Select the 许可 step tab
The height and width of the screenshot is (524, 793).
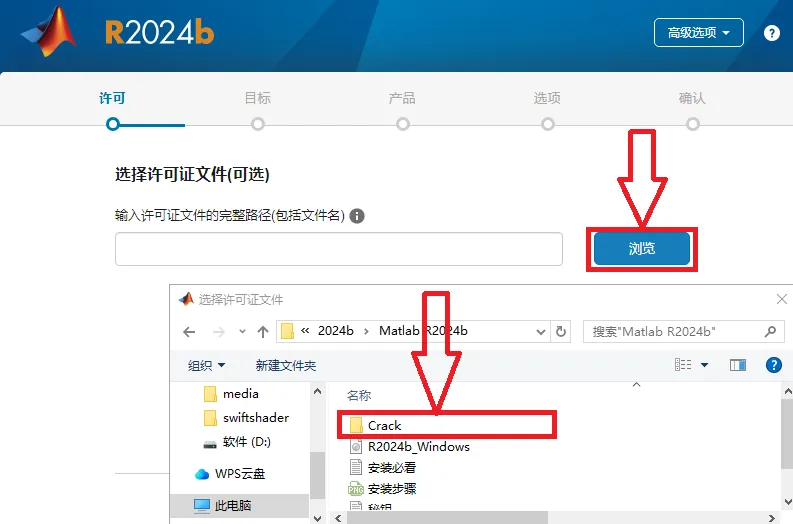click(112, 98)
